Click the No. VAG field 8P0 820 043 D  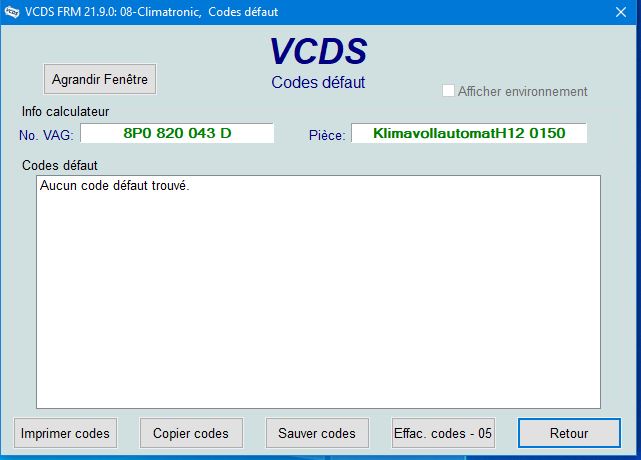pos(177,133)
